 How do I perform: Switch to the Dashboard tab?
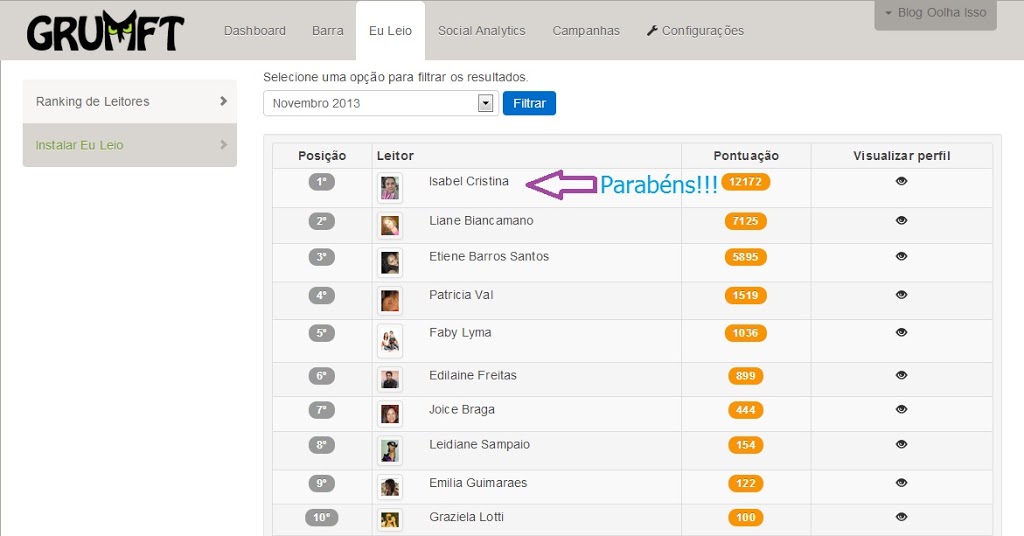click(255, 31)
